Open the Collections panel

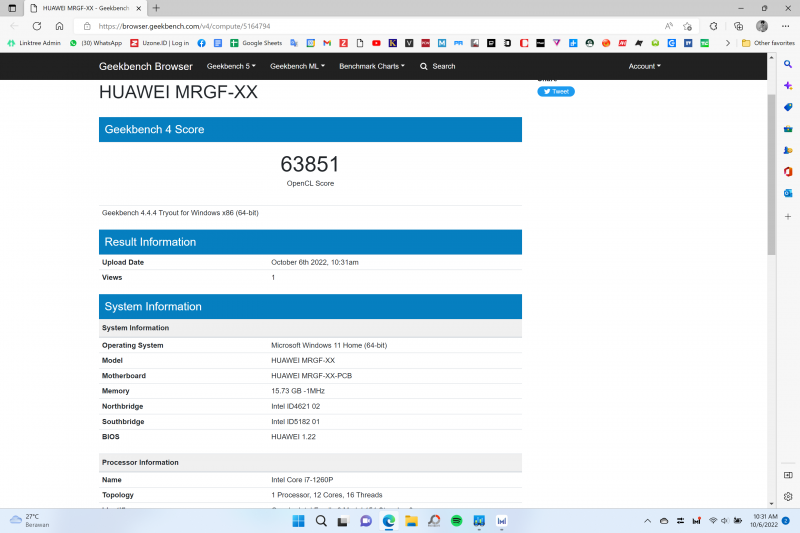738,26
